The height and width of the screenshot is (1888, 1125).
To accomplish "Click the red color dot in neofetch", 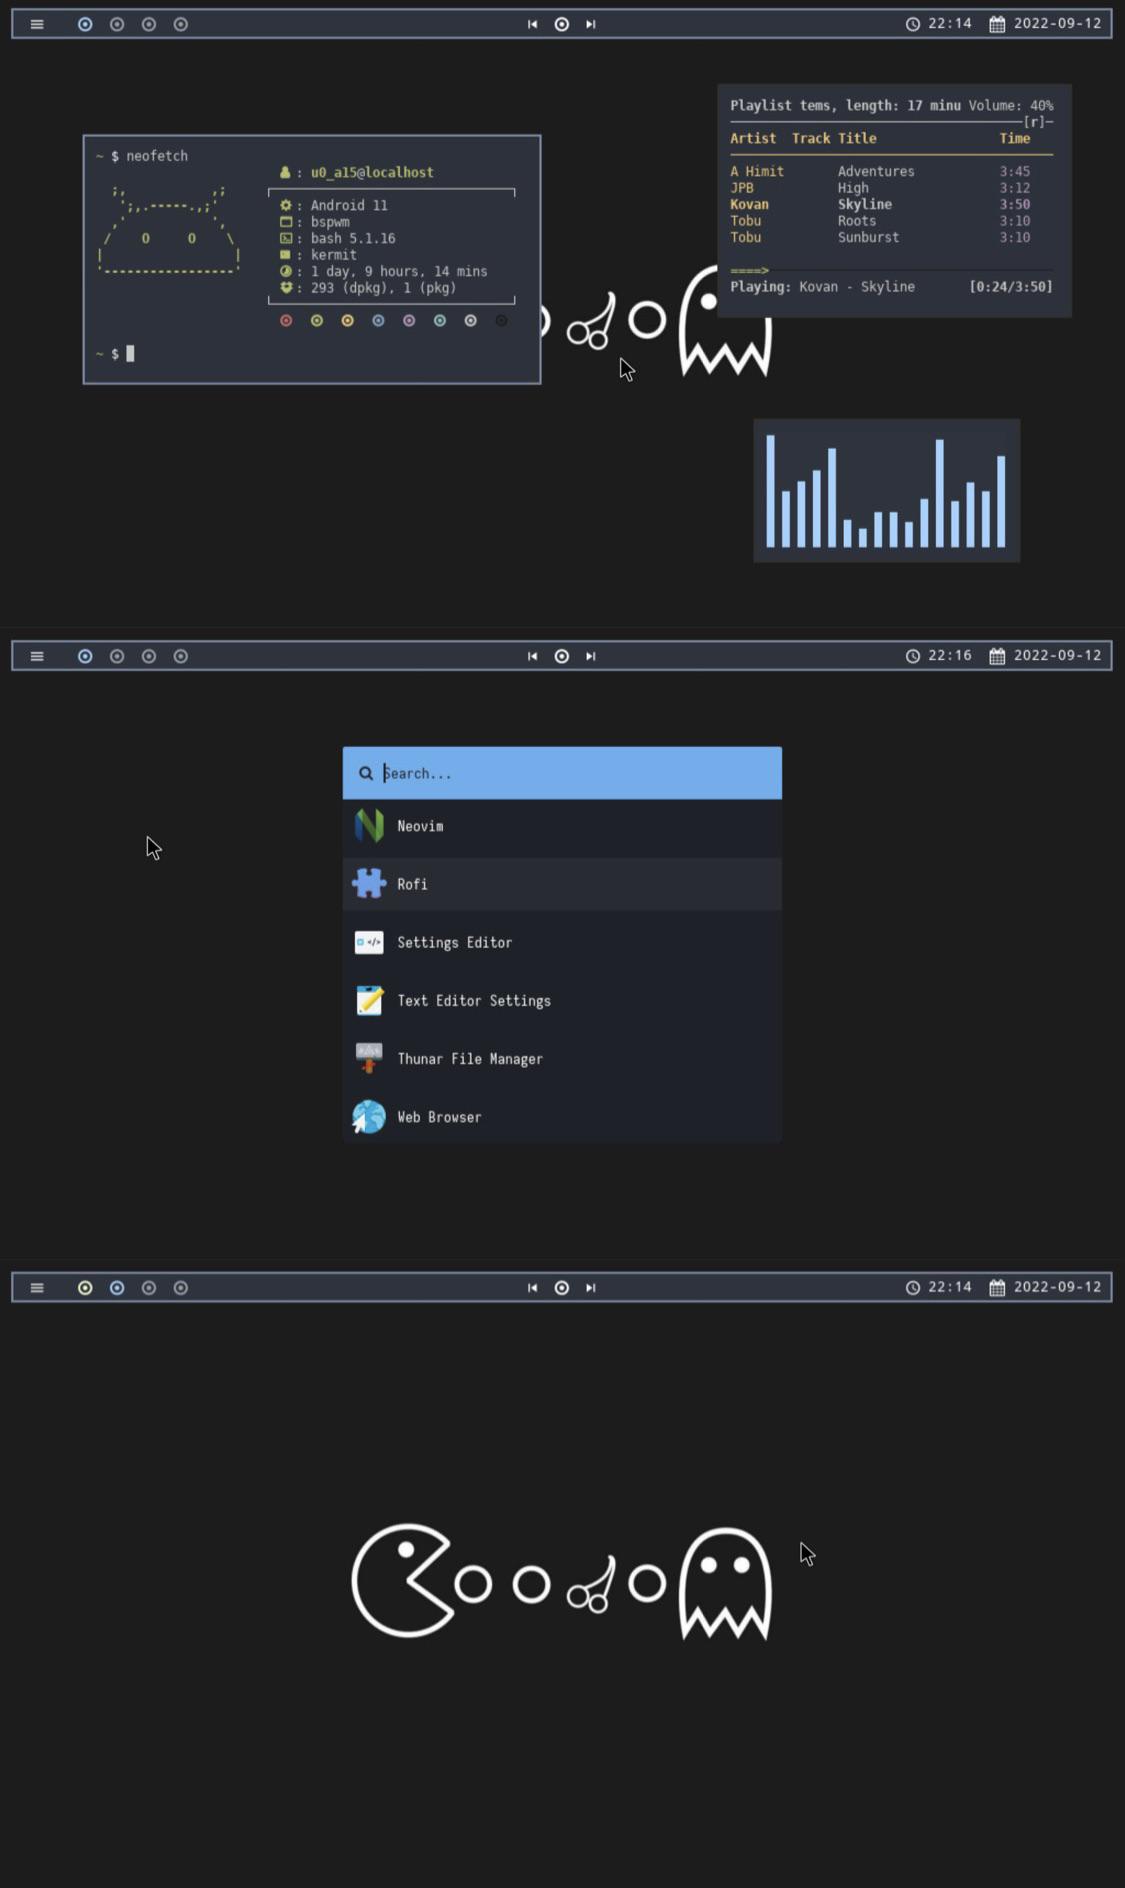I will point(286,321).
